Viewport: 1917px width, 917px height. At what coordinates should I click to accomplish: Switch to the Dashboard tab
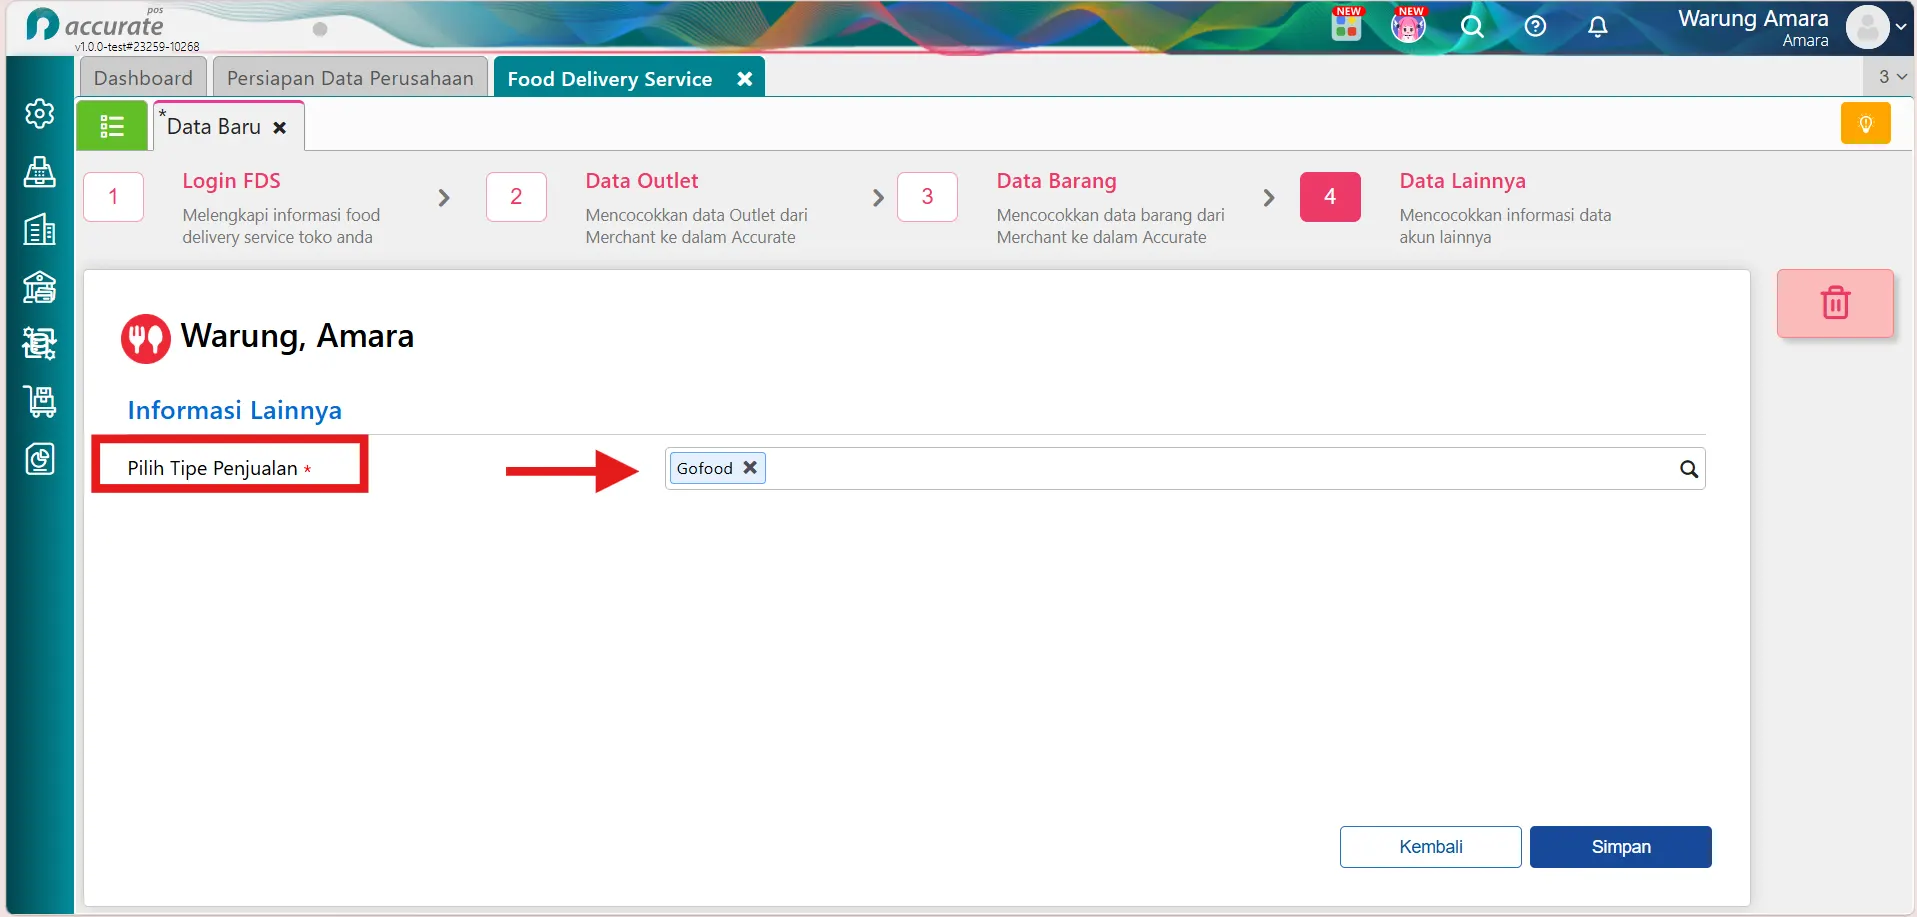tap(143, 78)
